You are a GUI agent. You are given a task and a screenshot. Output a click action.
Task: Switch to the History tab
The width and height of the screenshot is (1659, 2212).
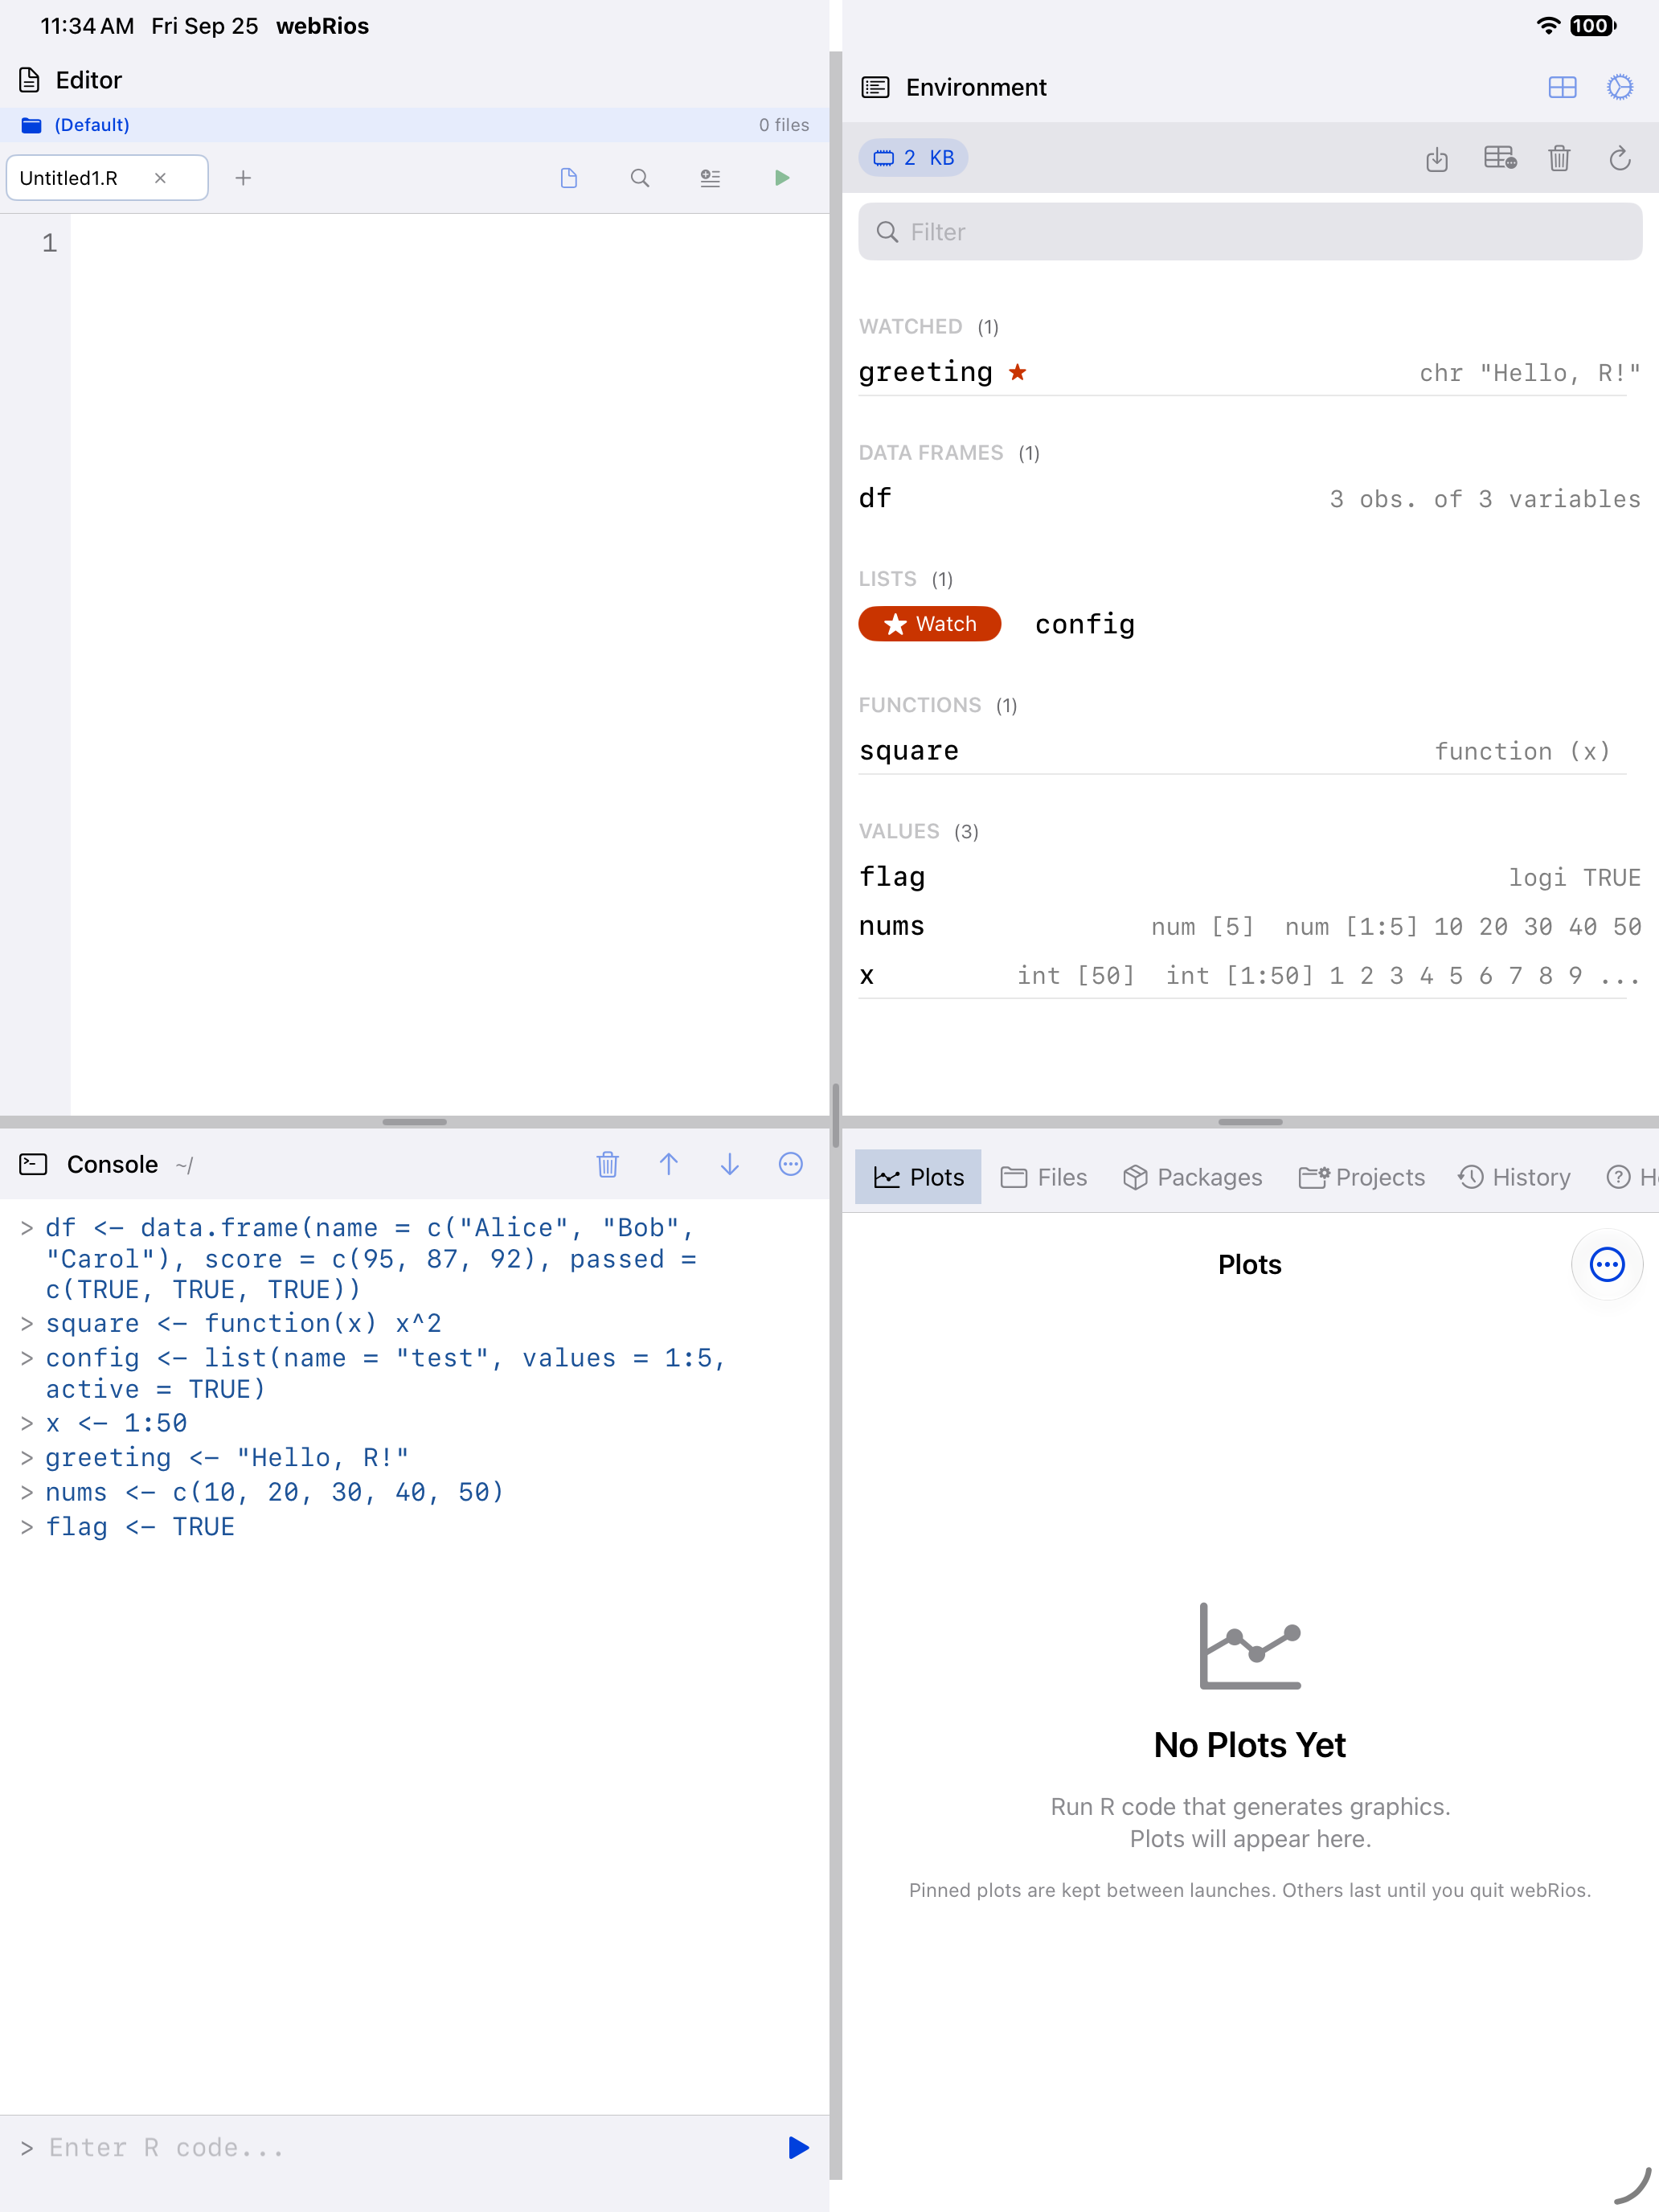1514,1177
